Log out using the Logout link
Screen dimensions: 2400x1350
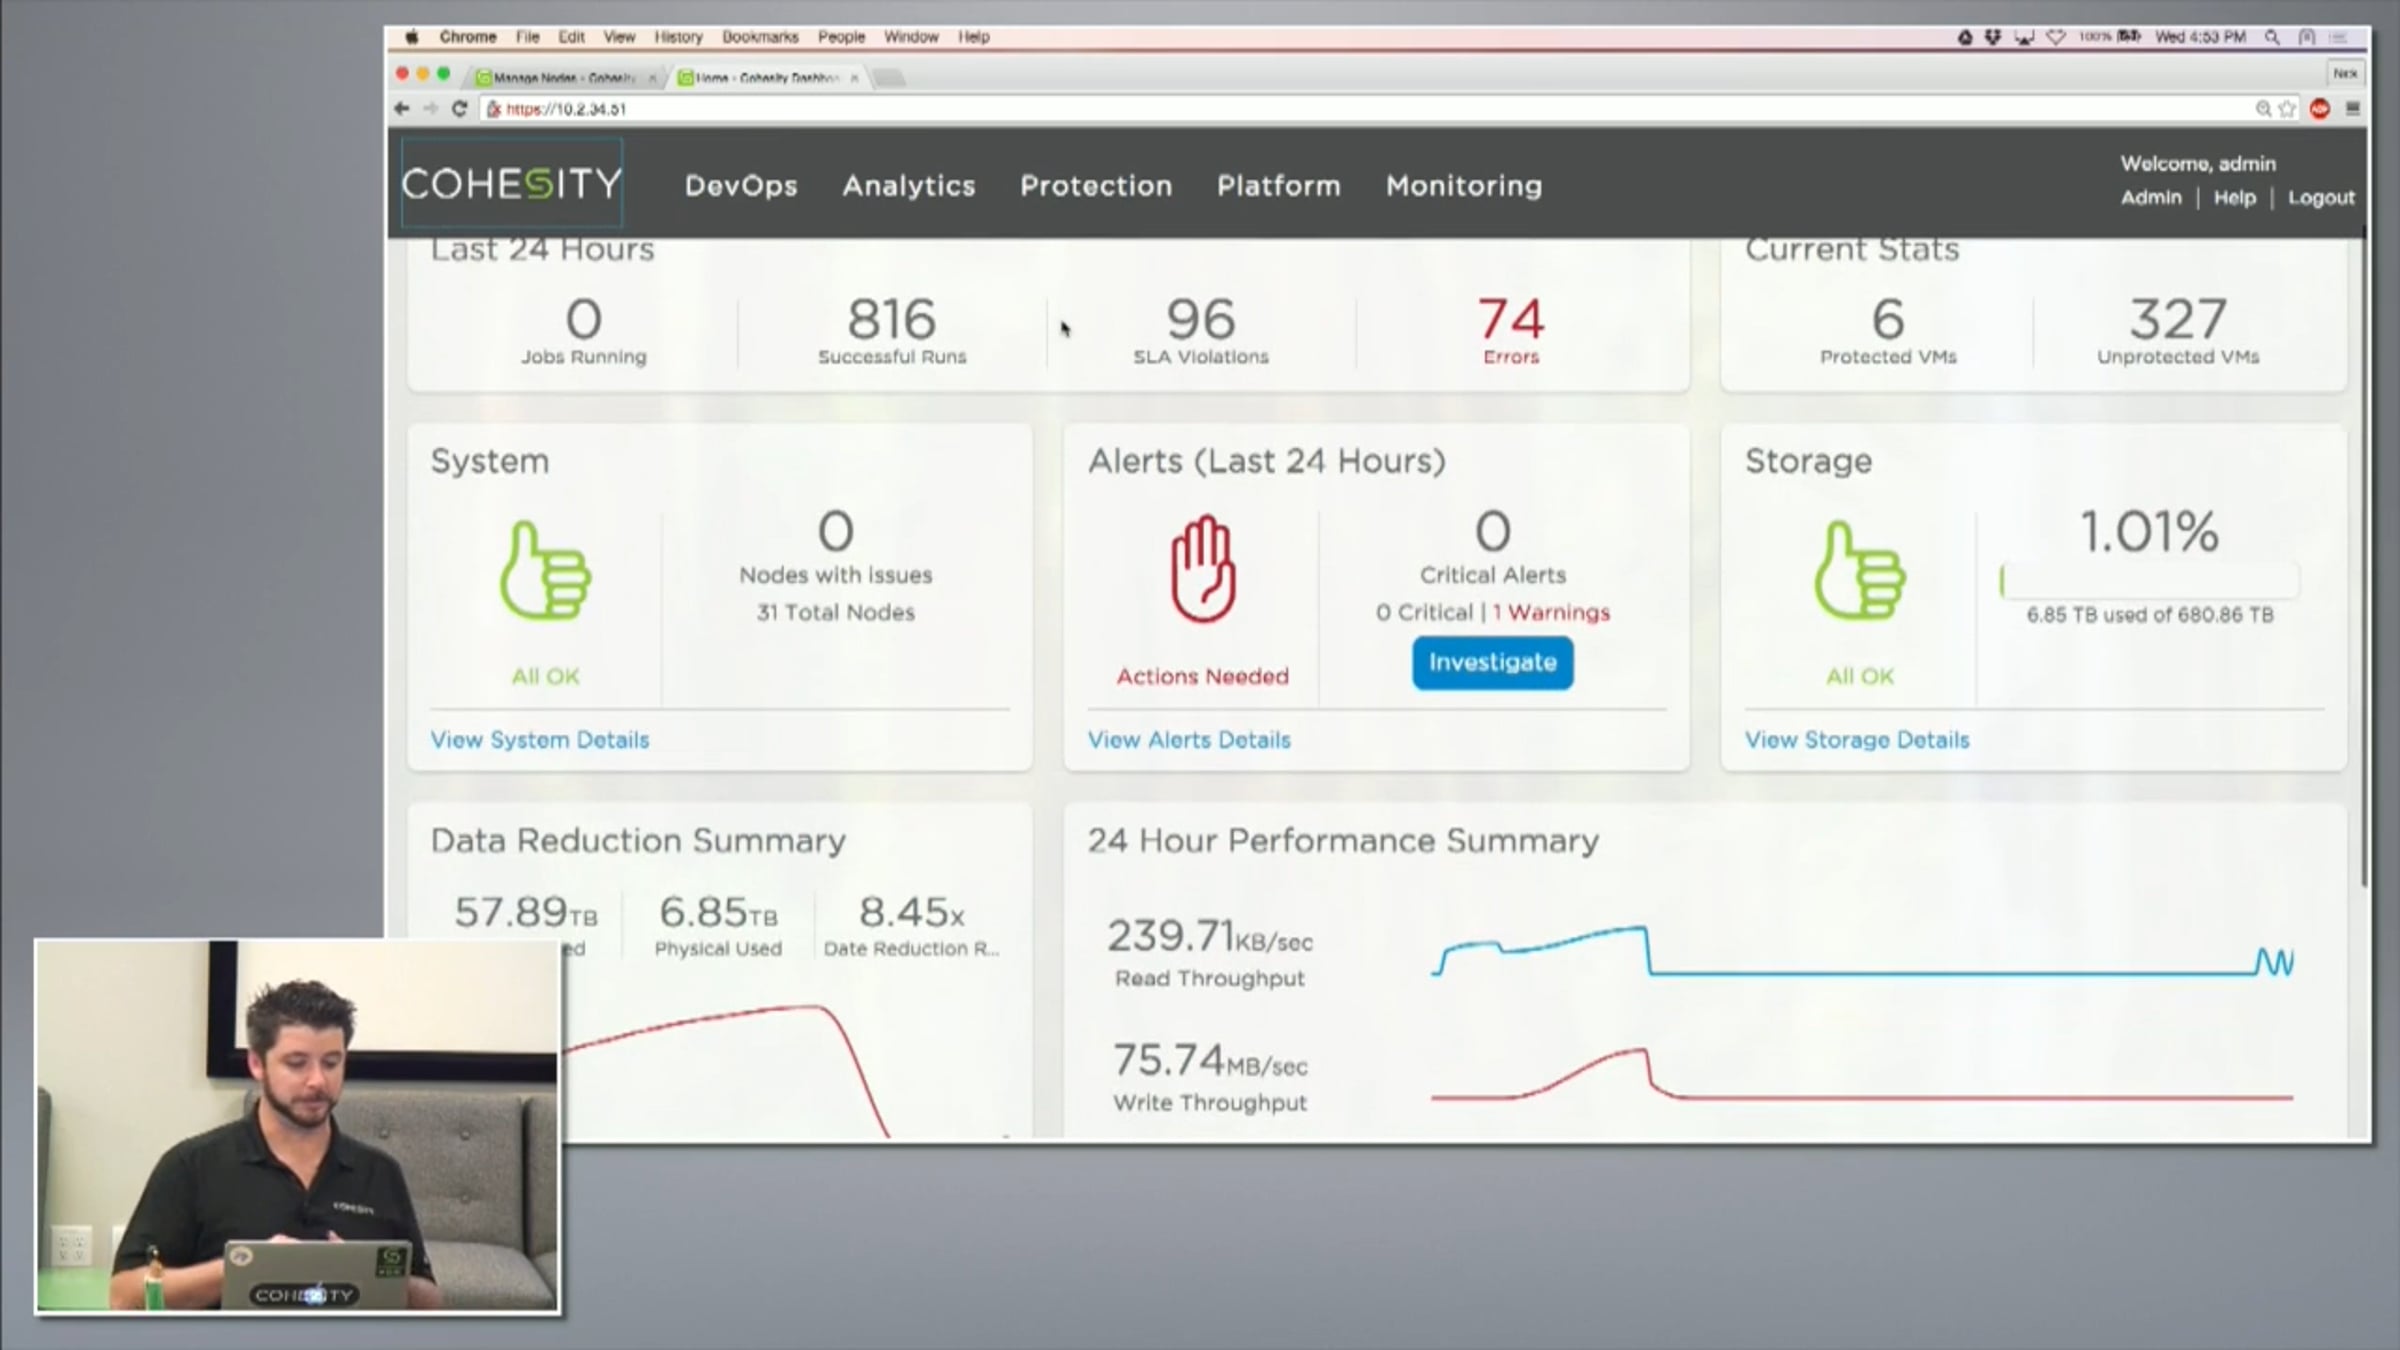coord(2321,198)
